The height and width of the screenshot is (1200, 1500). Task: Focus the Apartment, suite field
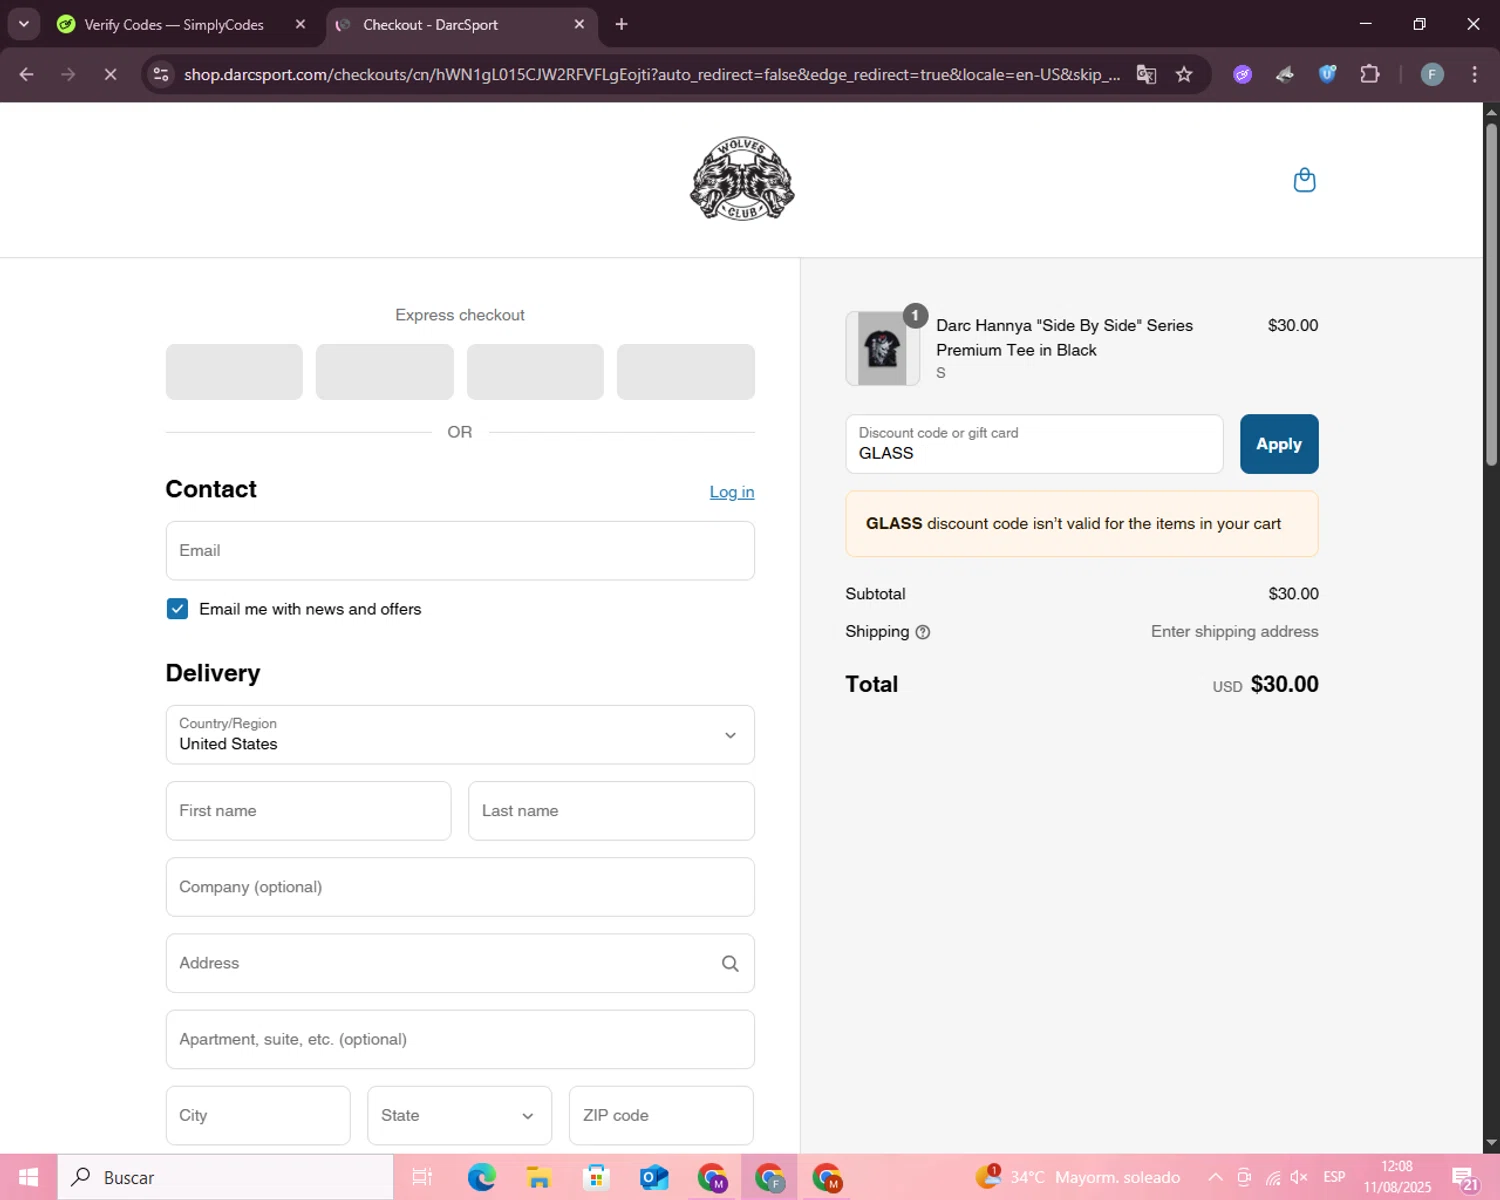click(460, 1039)
